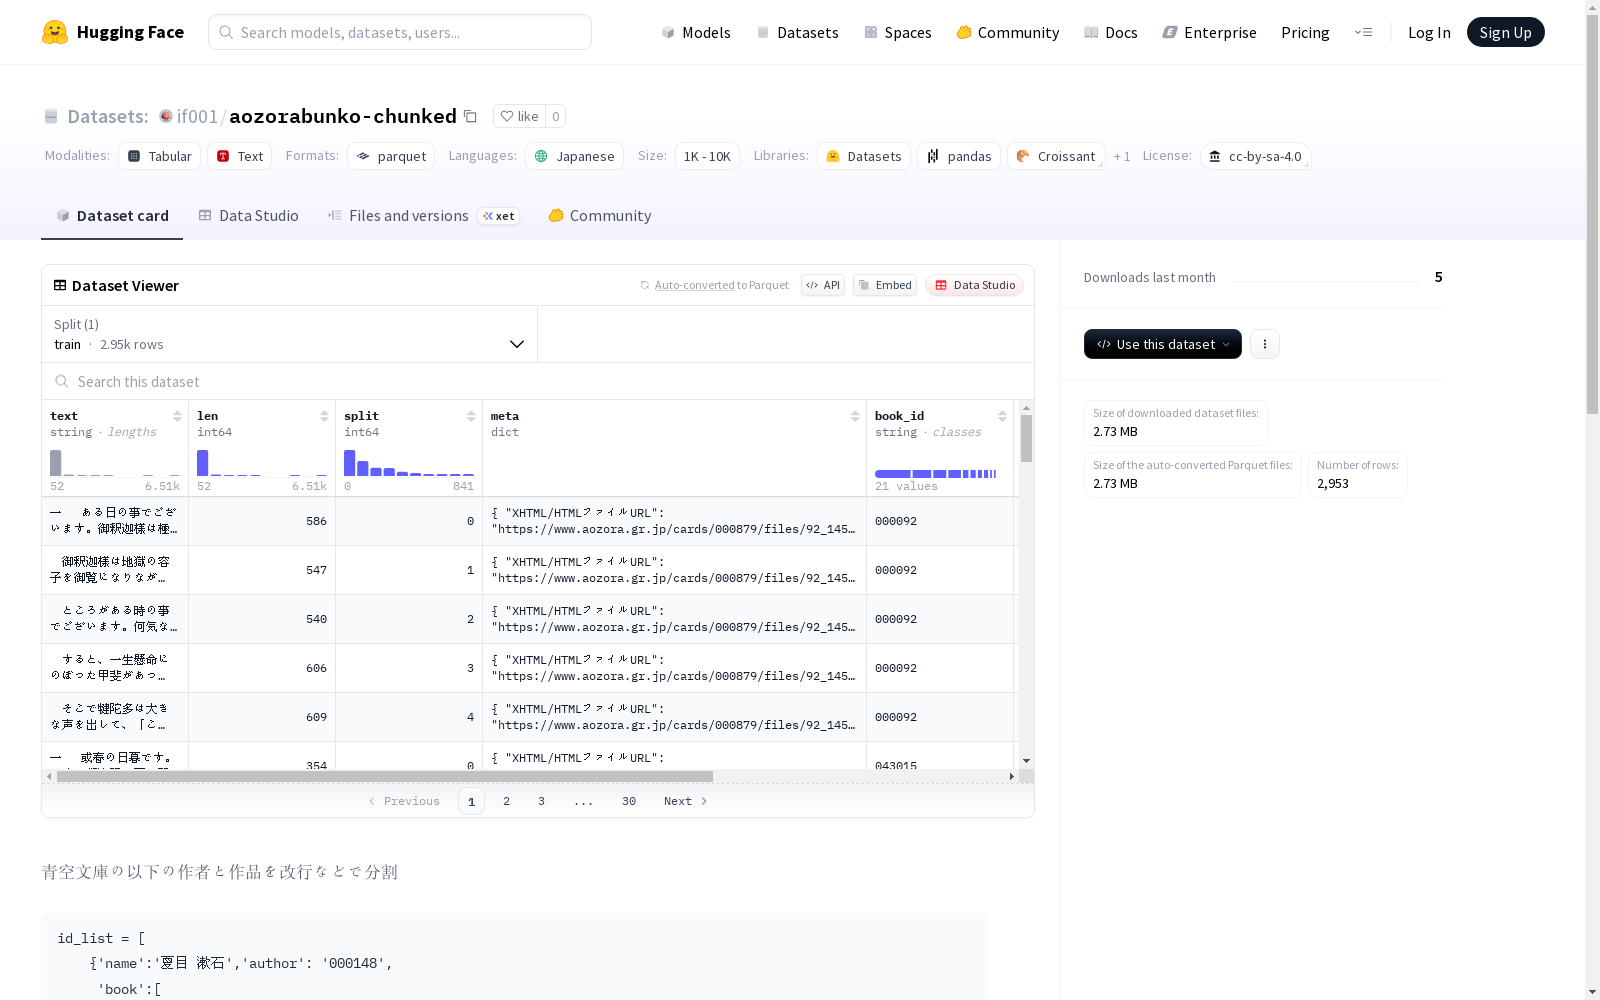Click the table's horizontal scrollbar

point(385,776)
